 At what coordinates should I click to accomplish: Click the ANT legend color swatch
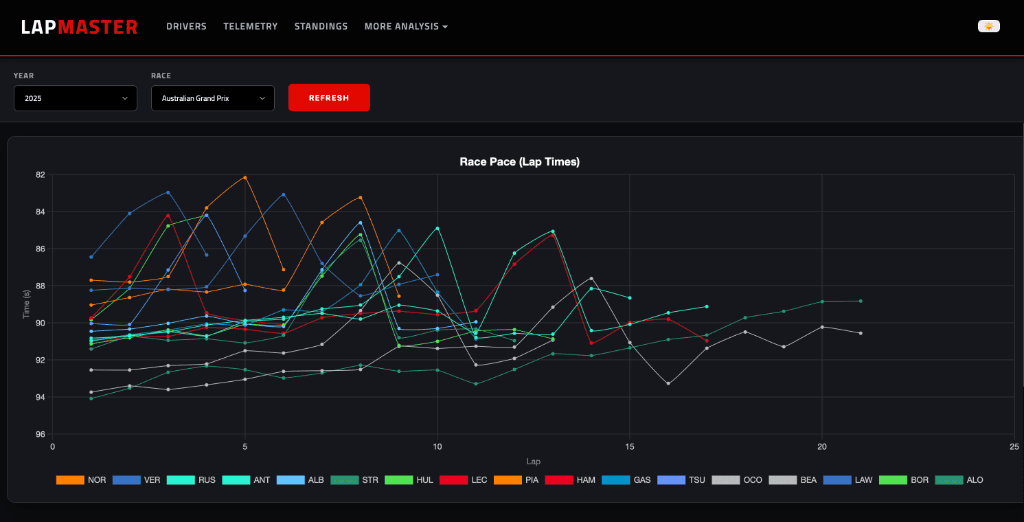tap(236, 480)
